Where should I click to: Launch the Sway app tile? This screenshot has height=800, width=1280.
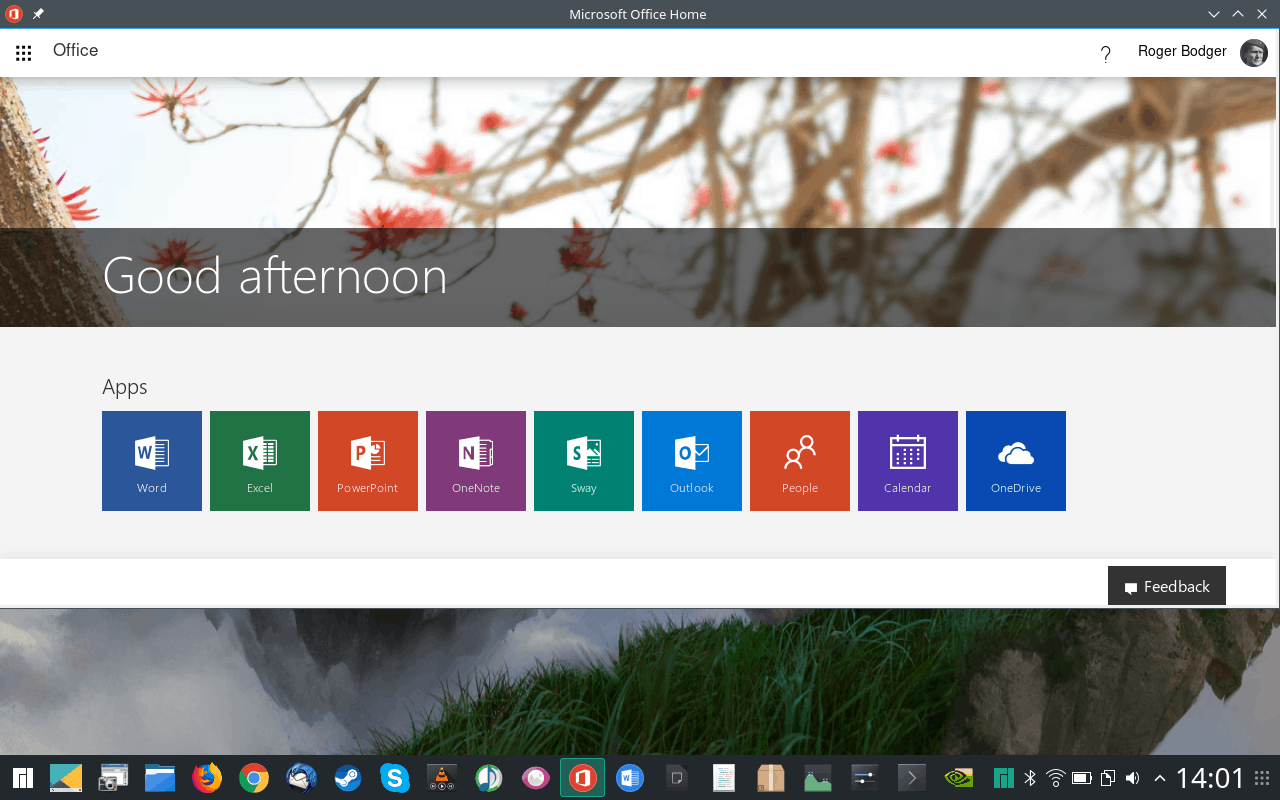[584, 461]
